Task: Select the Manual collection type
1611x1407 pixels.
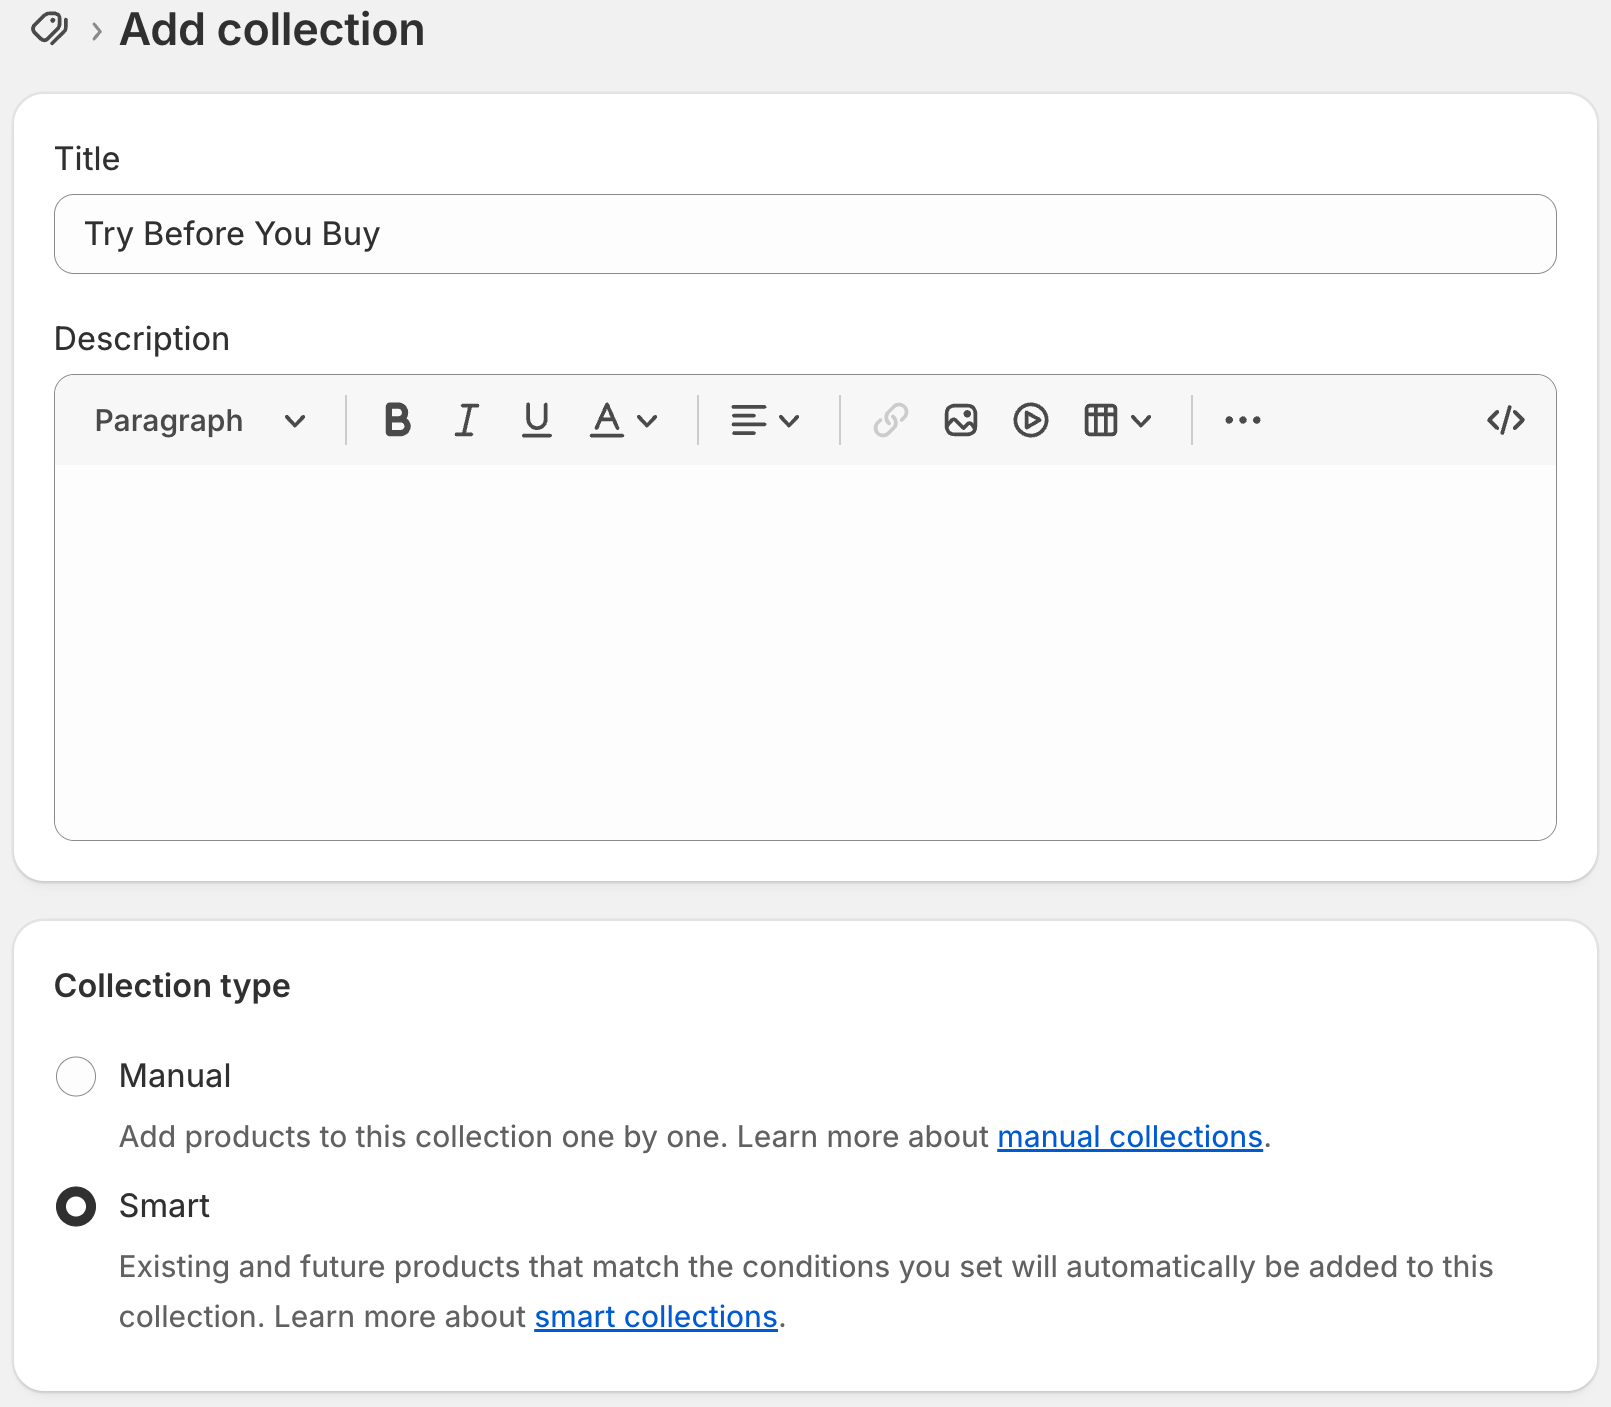Action: (76, 1076)
